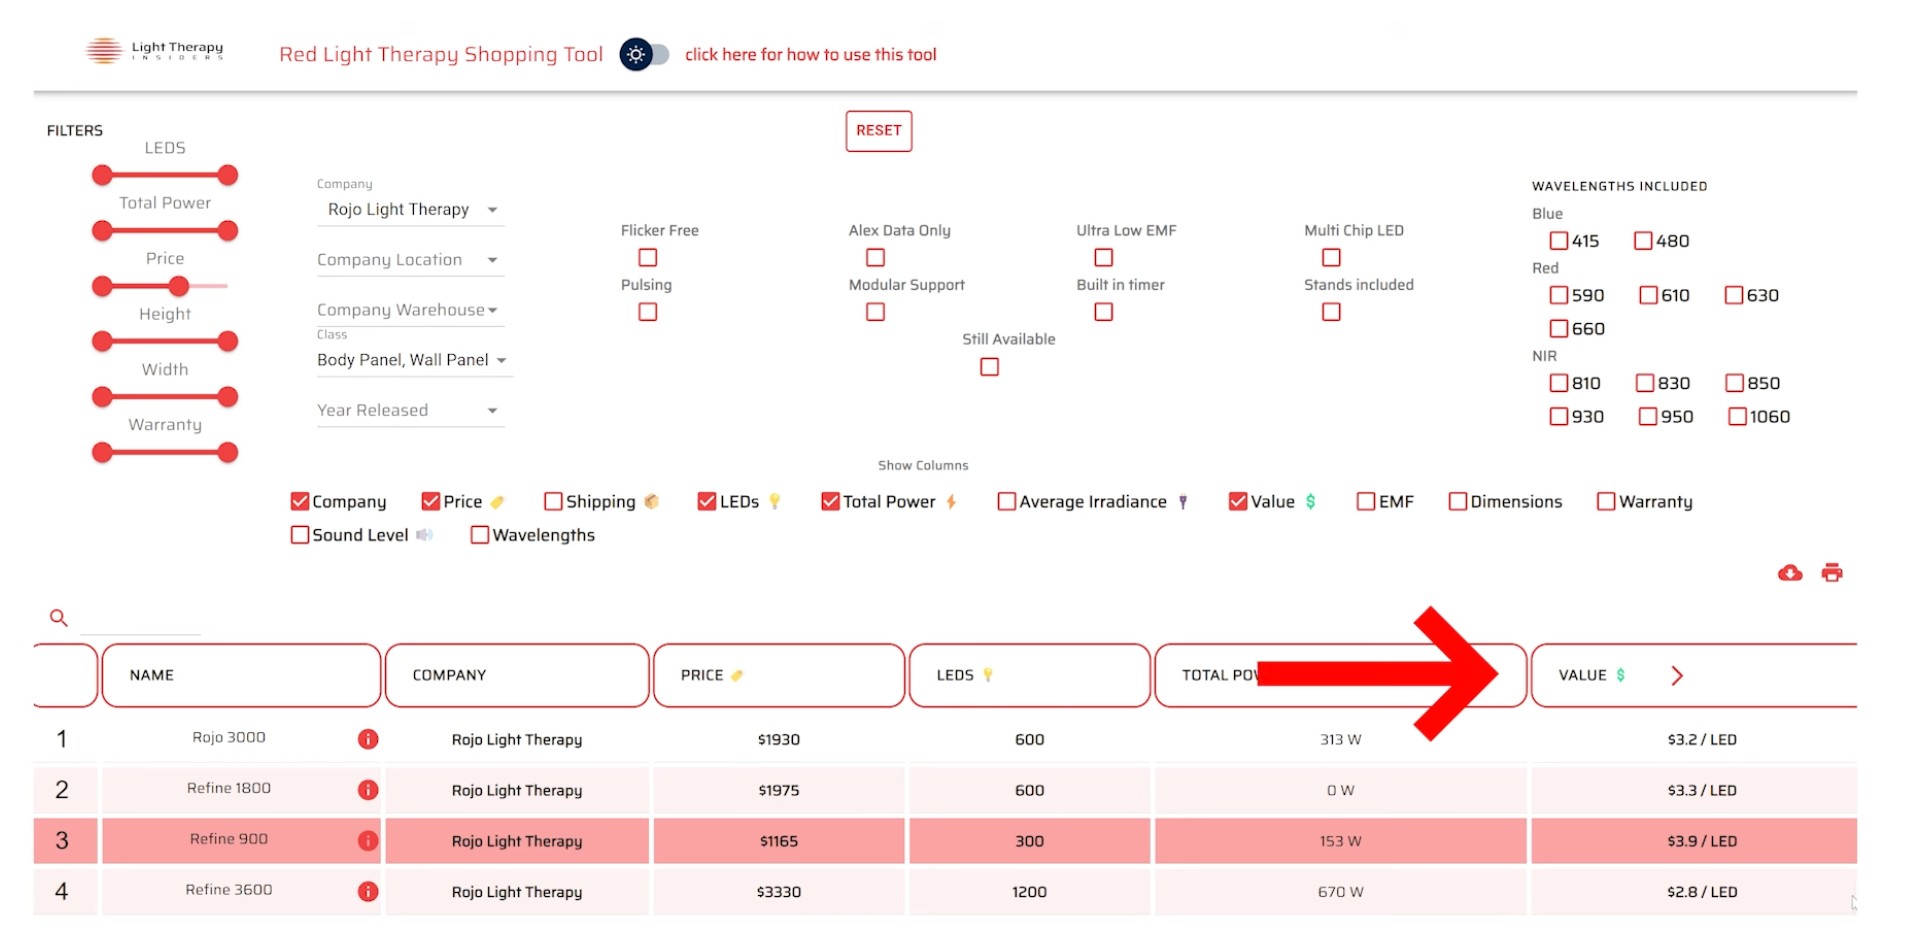The width and height of the screenshot is (1909, 935).
Task: Click the Warranty slider right handle
Action: click(x=228, y=453)
